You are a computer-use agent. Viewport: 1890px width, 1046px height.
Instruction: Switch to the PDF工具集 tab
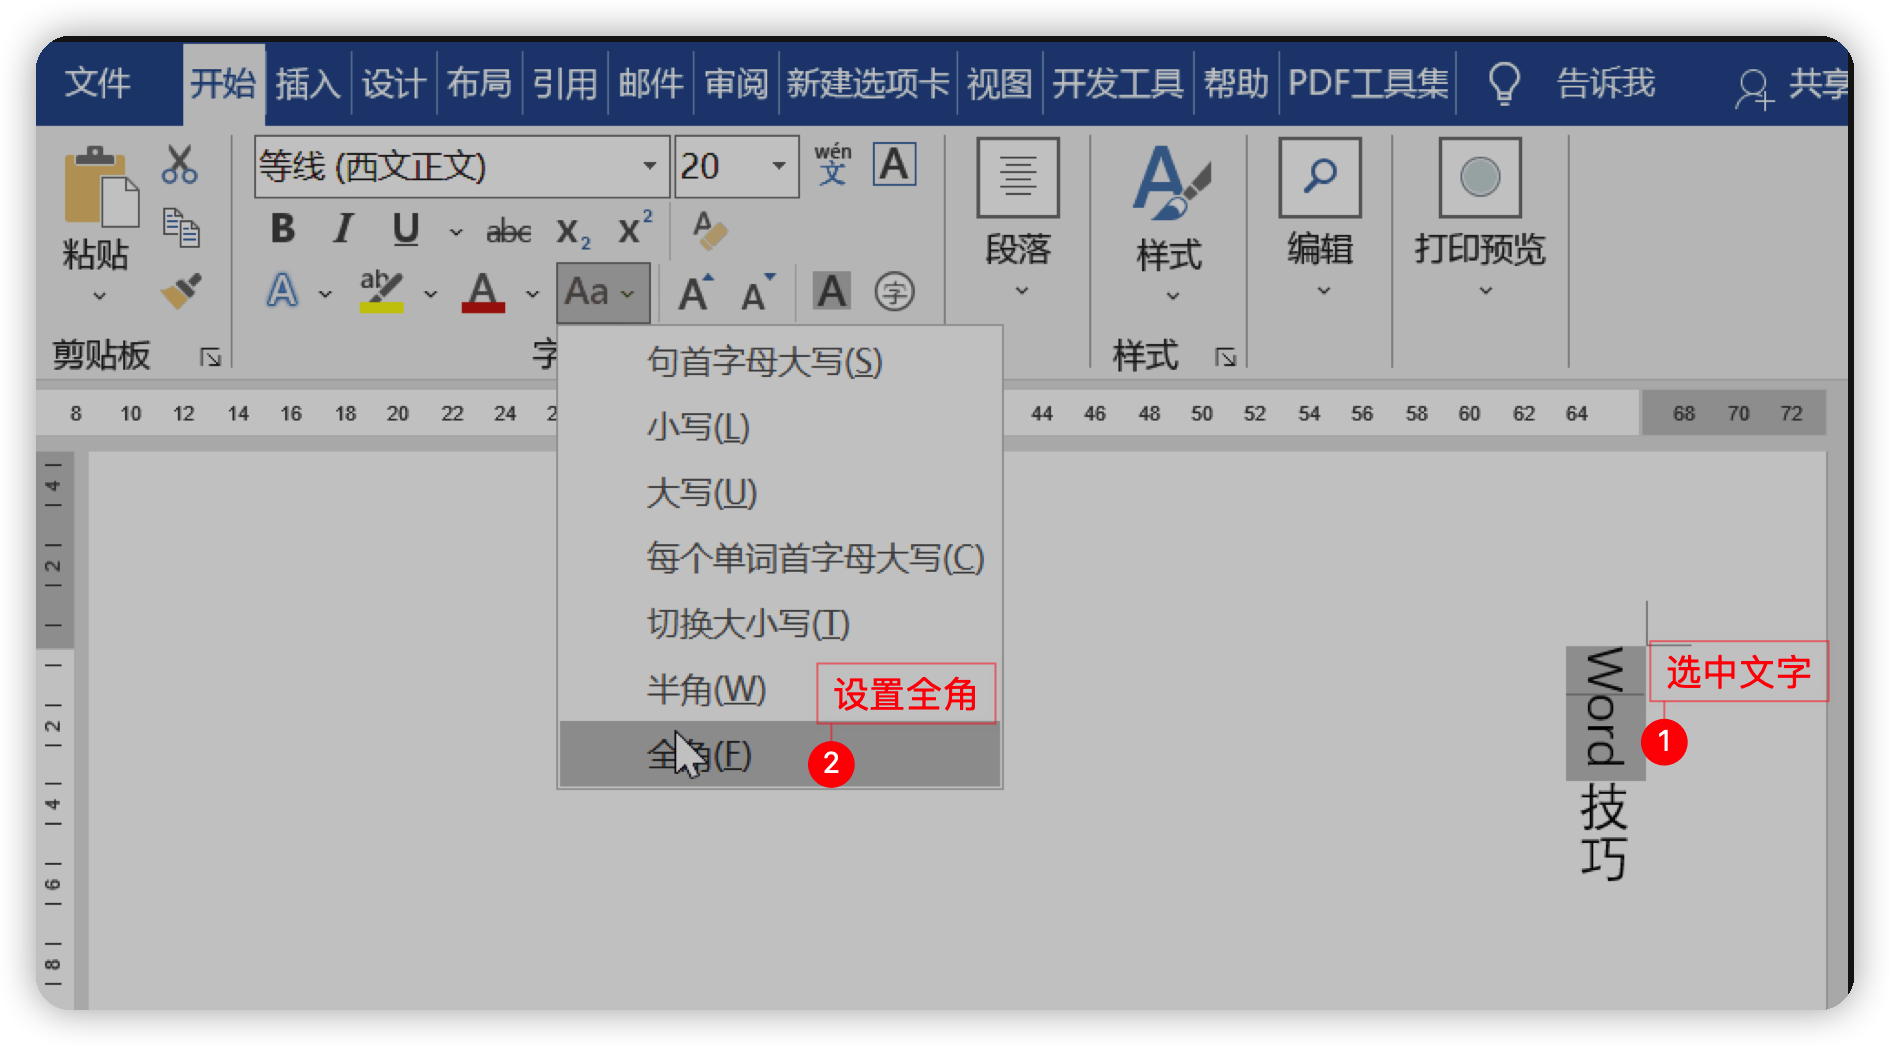point(1368,83)
